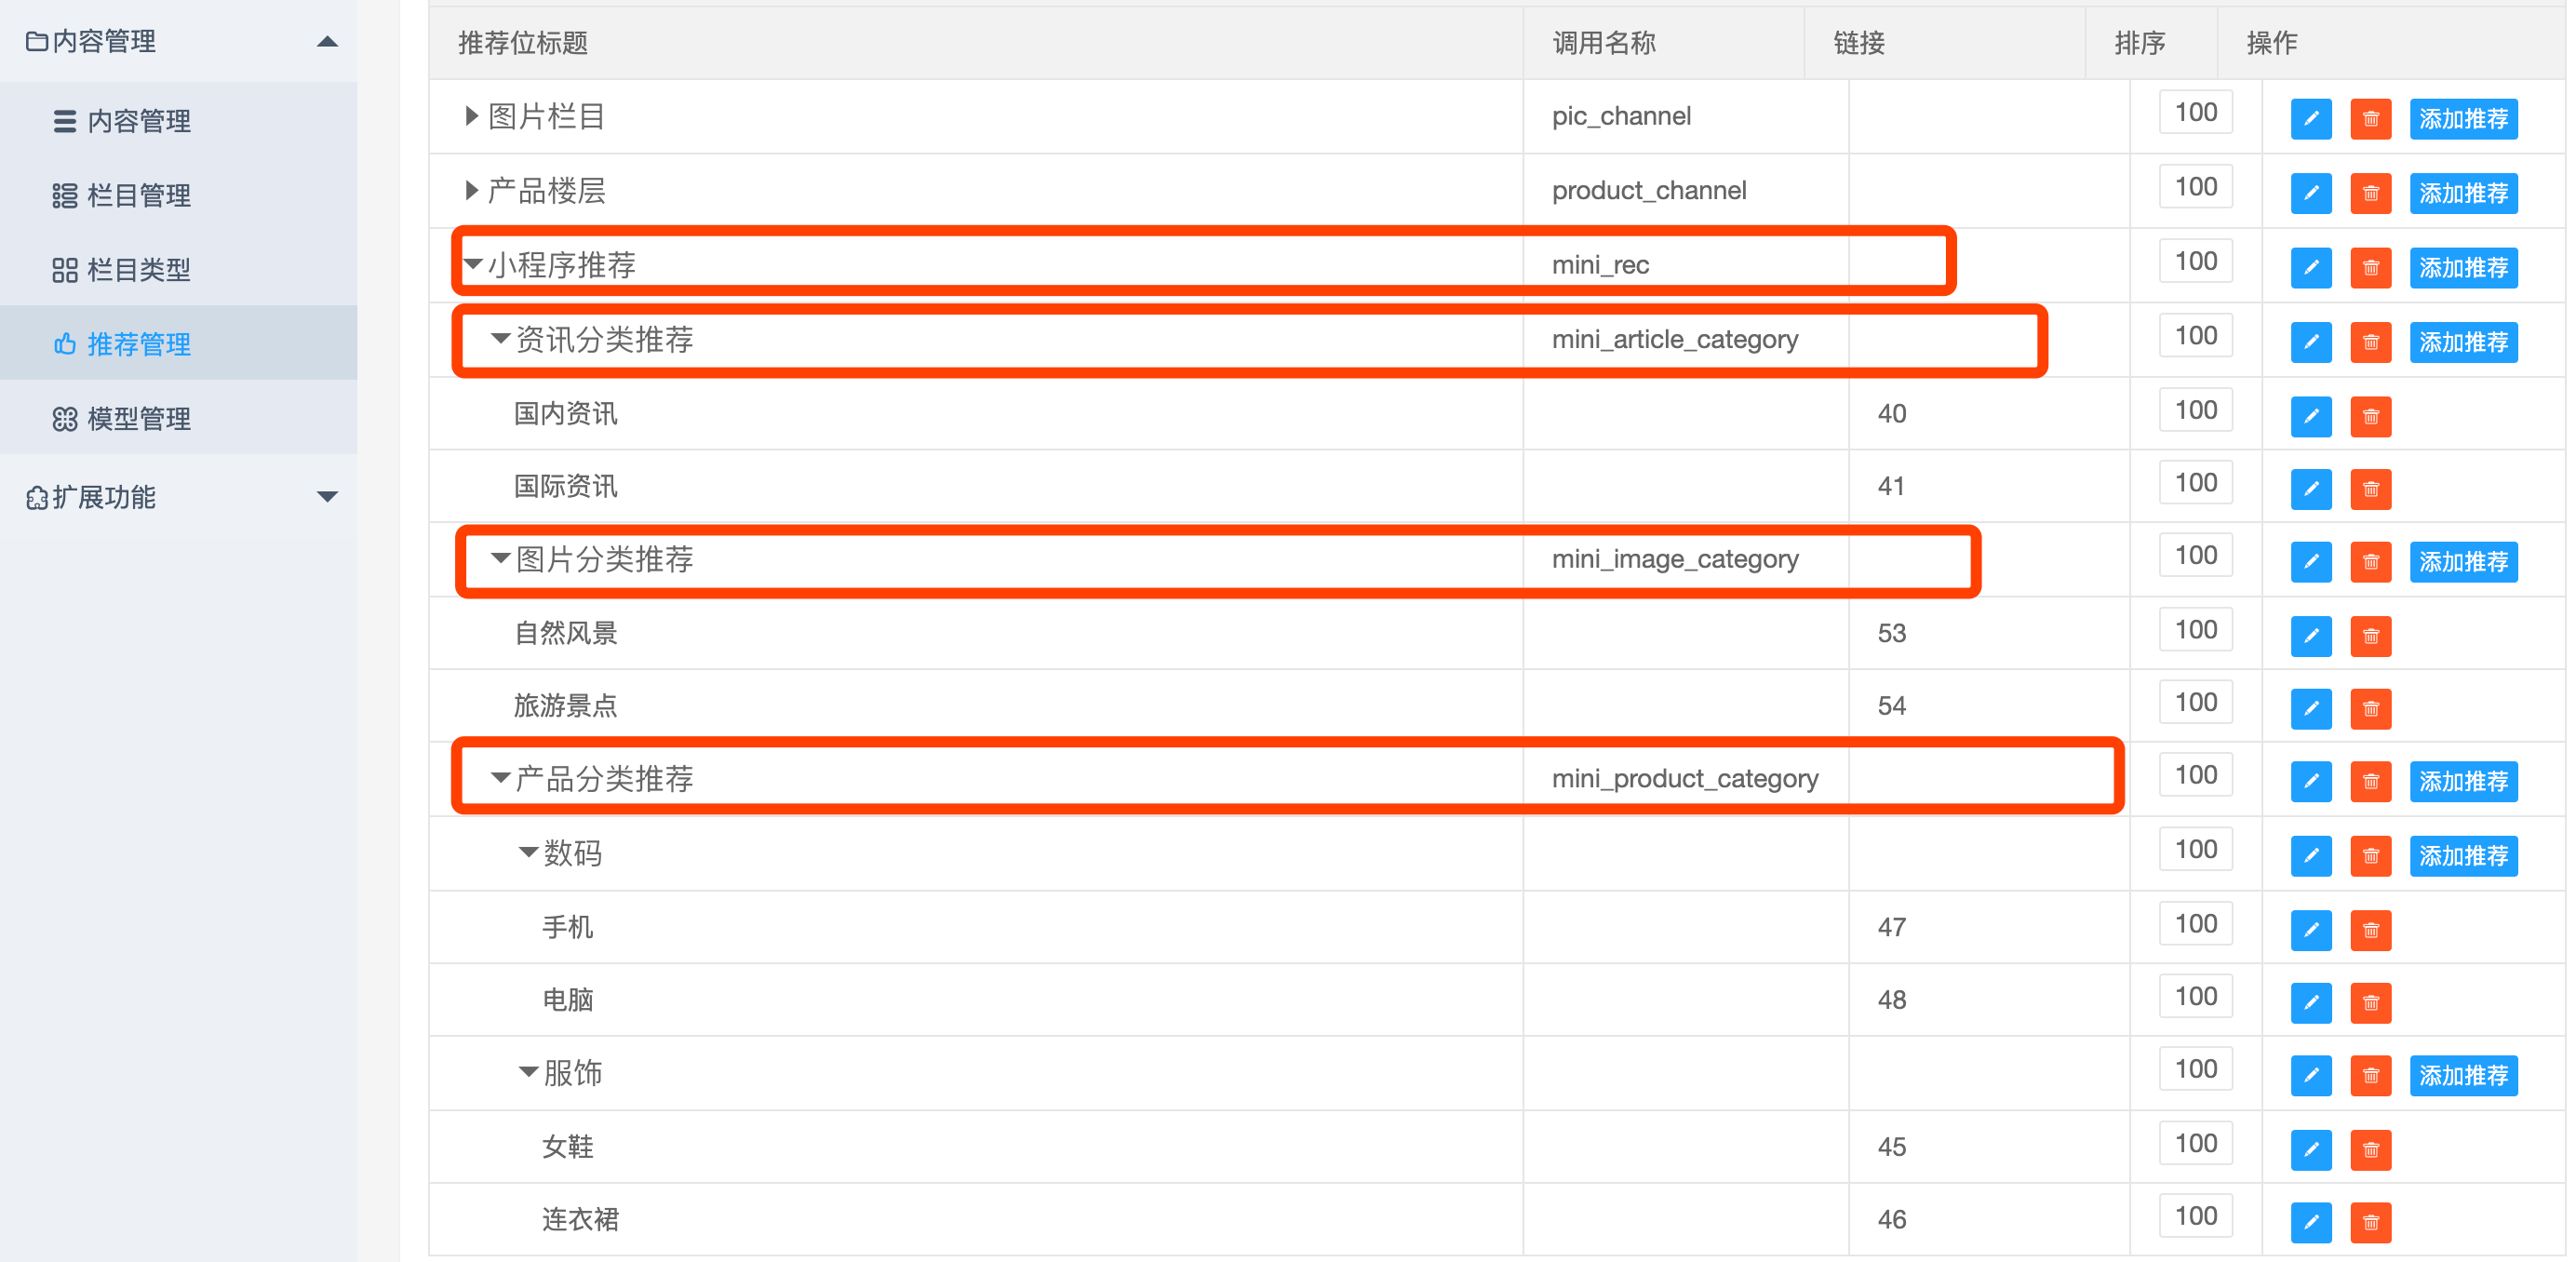
Task: Delete the 服饰 row with trash icon
Action: tap(2370, 1076)
